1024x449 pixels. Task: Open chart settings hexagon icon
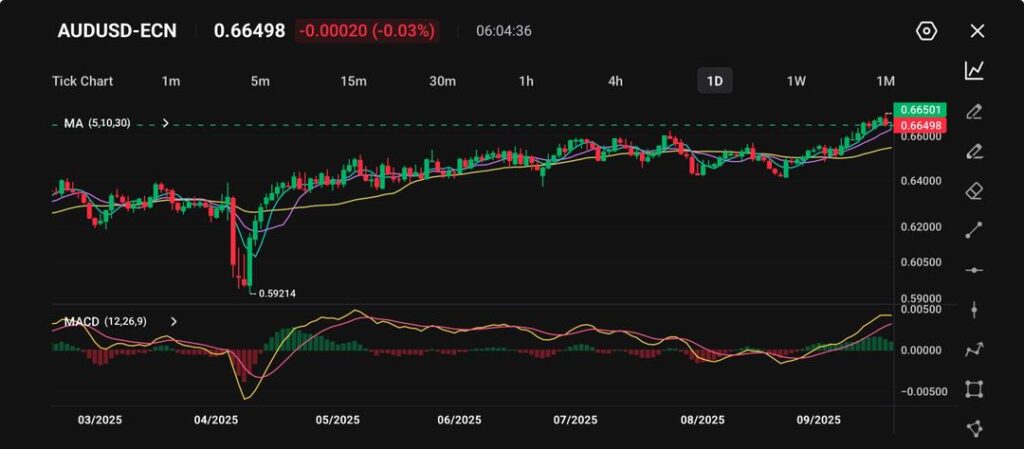926,31
